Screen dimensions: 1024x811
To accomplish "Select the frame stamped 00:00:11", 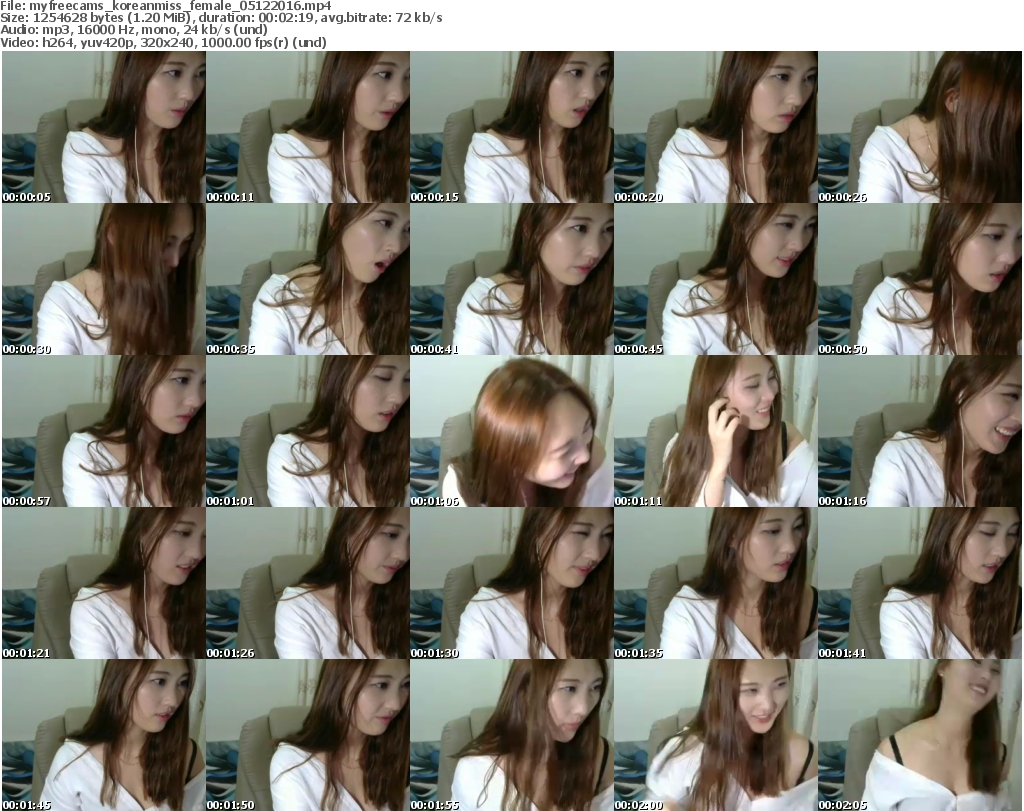I will 308,127.
